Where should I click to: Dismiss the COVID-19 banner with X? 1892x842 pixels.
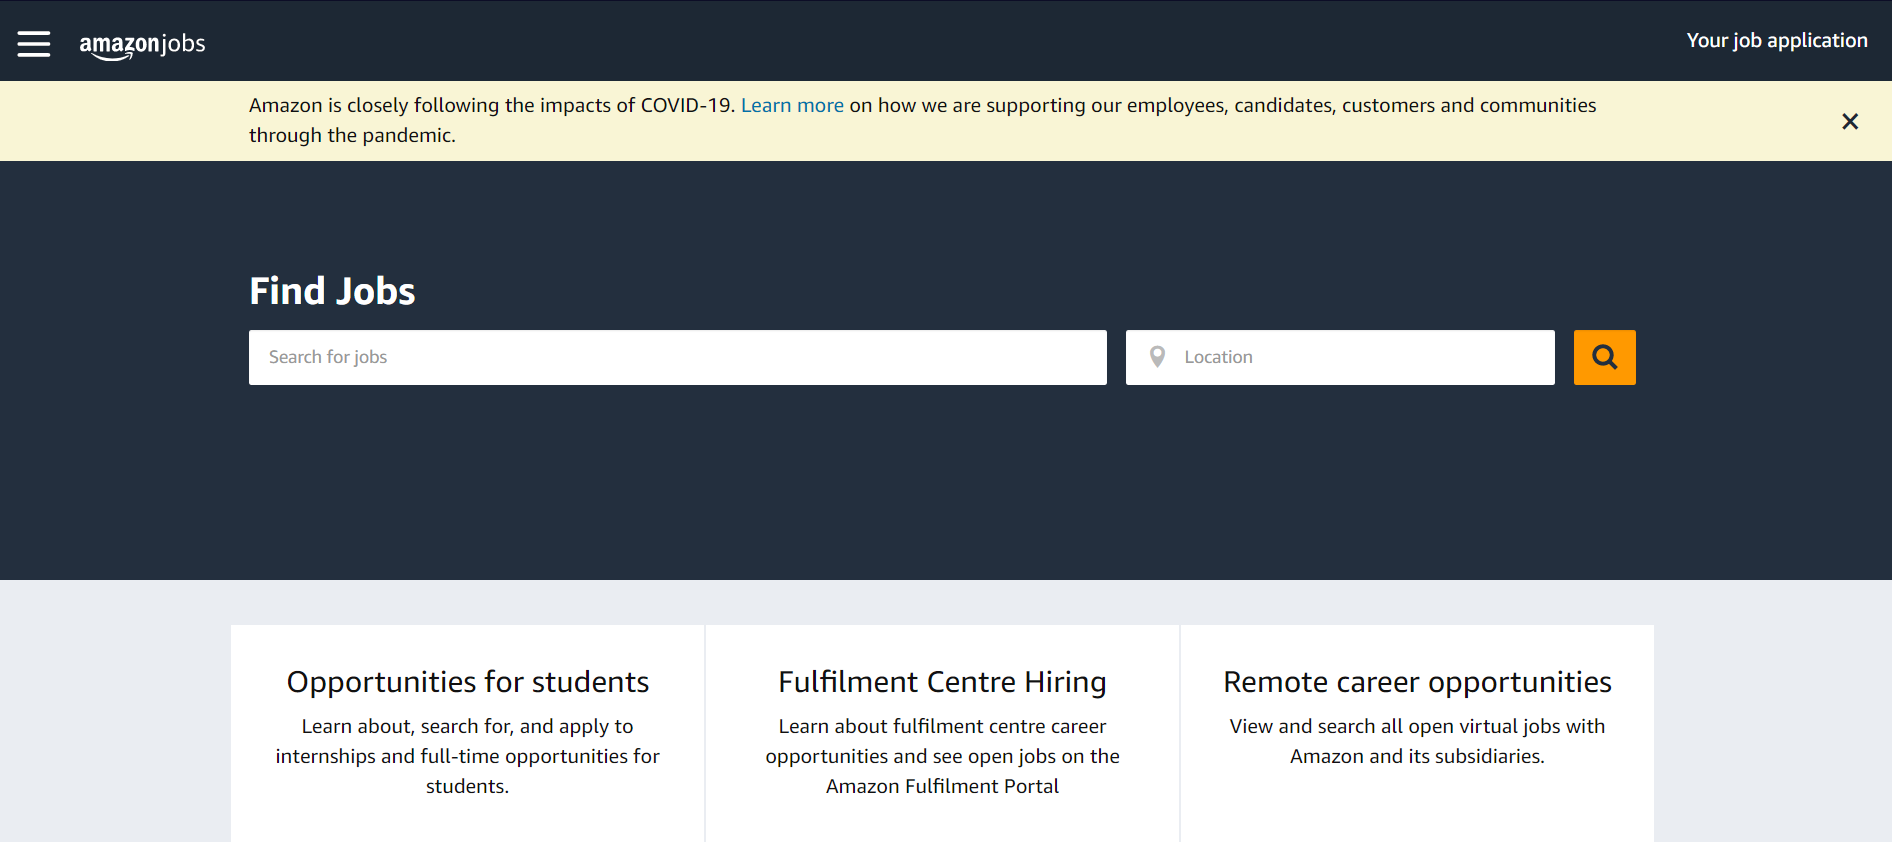click(1850, 121)
